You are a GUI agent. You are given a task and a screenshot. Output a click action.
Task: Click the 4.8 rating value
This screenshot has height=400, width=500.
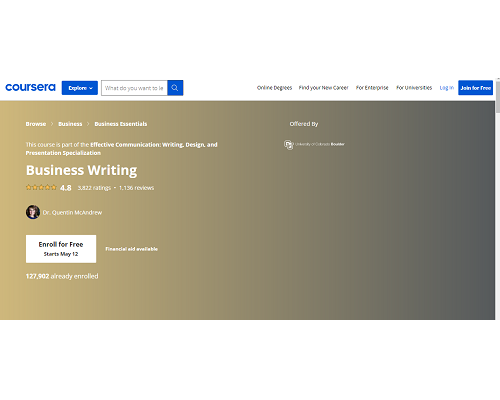[x=66, y=188]
